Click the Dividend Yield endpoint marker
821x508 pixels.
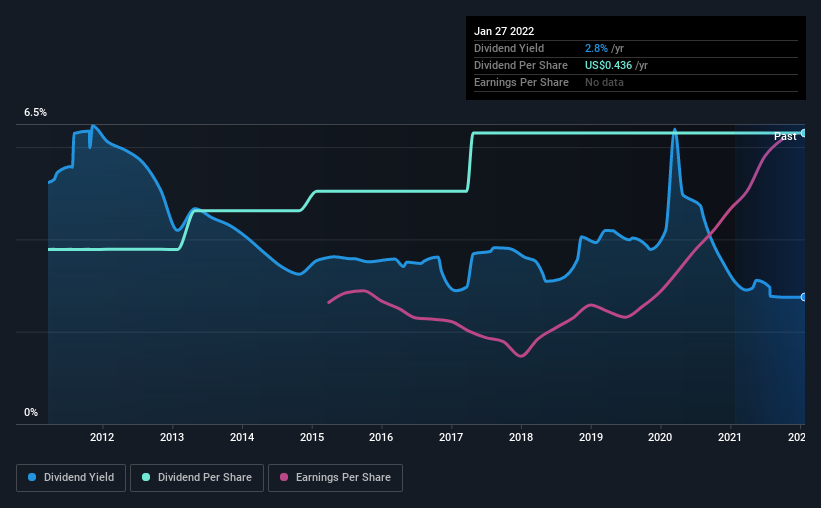[803, 297]
